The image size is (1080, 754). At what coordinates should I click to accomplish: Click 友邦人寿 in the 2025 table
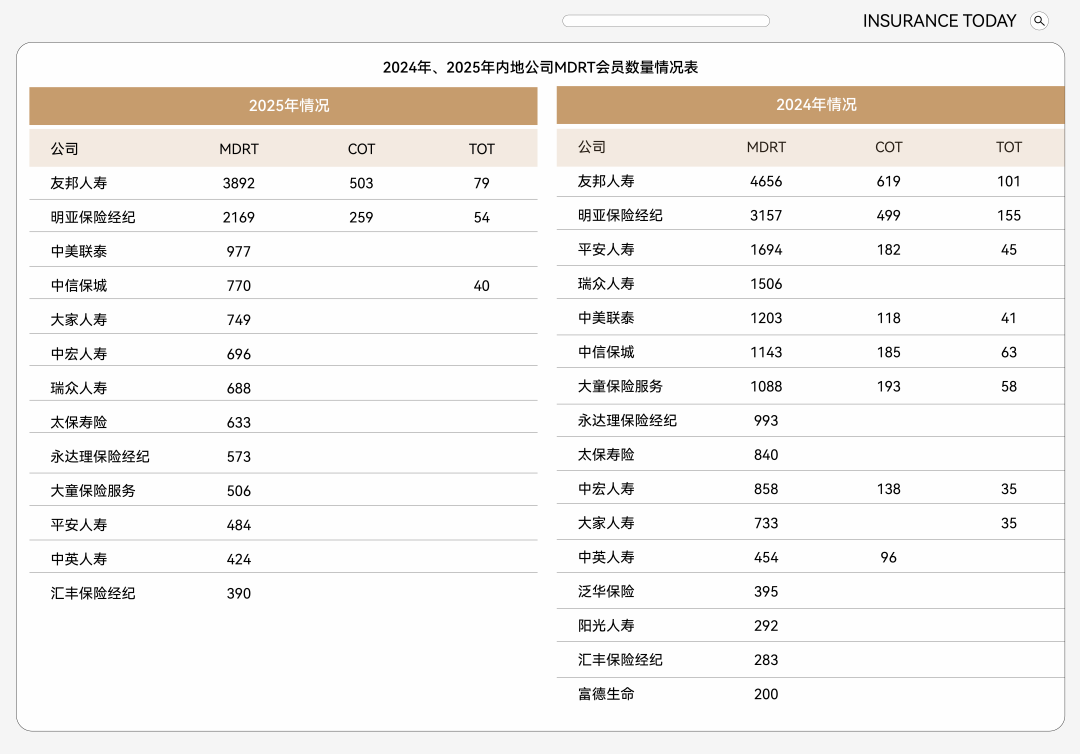pos(79,183)
